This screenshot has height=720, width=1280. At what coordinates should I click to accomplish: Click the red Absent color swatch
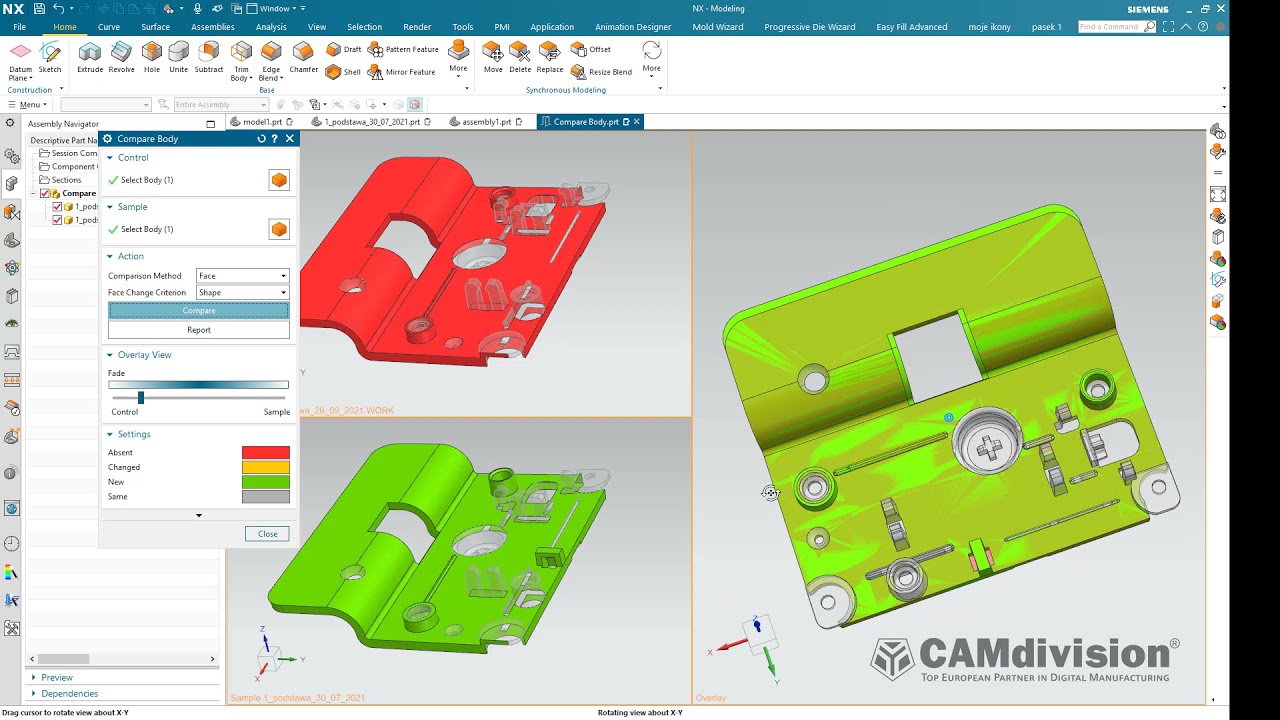click(266, 453)
